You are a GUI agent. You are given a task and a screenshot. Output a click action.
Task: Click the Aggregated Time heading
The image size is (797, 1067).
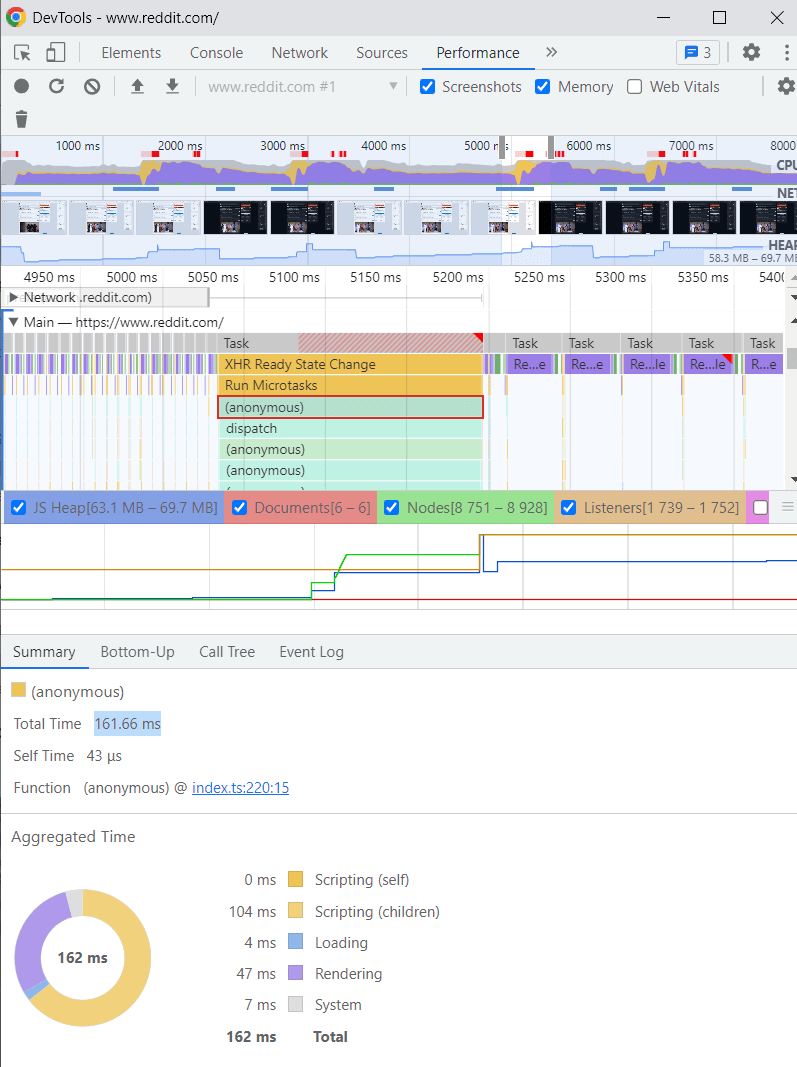tap(73, 836)
